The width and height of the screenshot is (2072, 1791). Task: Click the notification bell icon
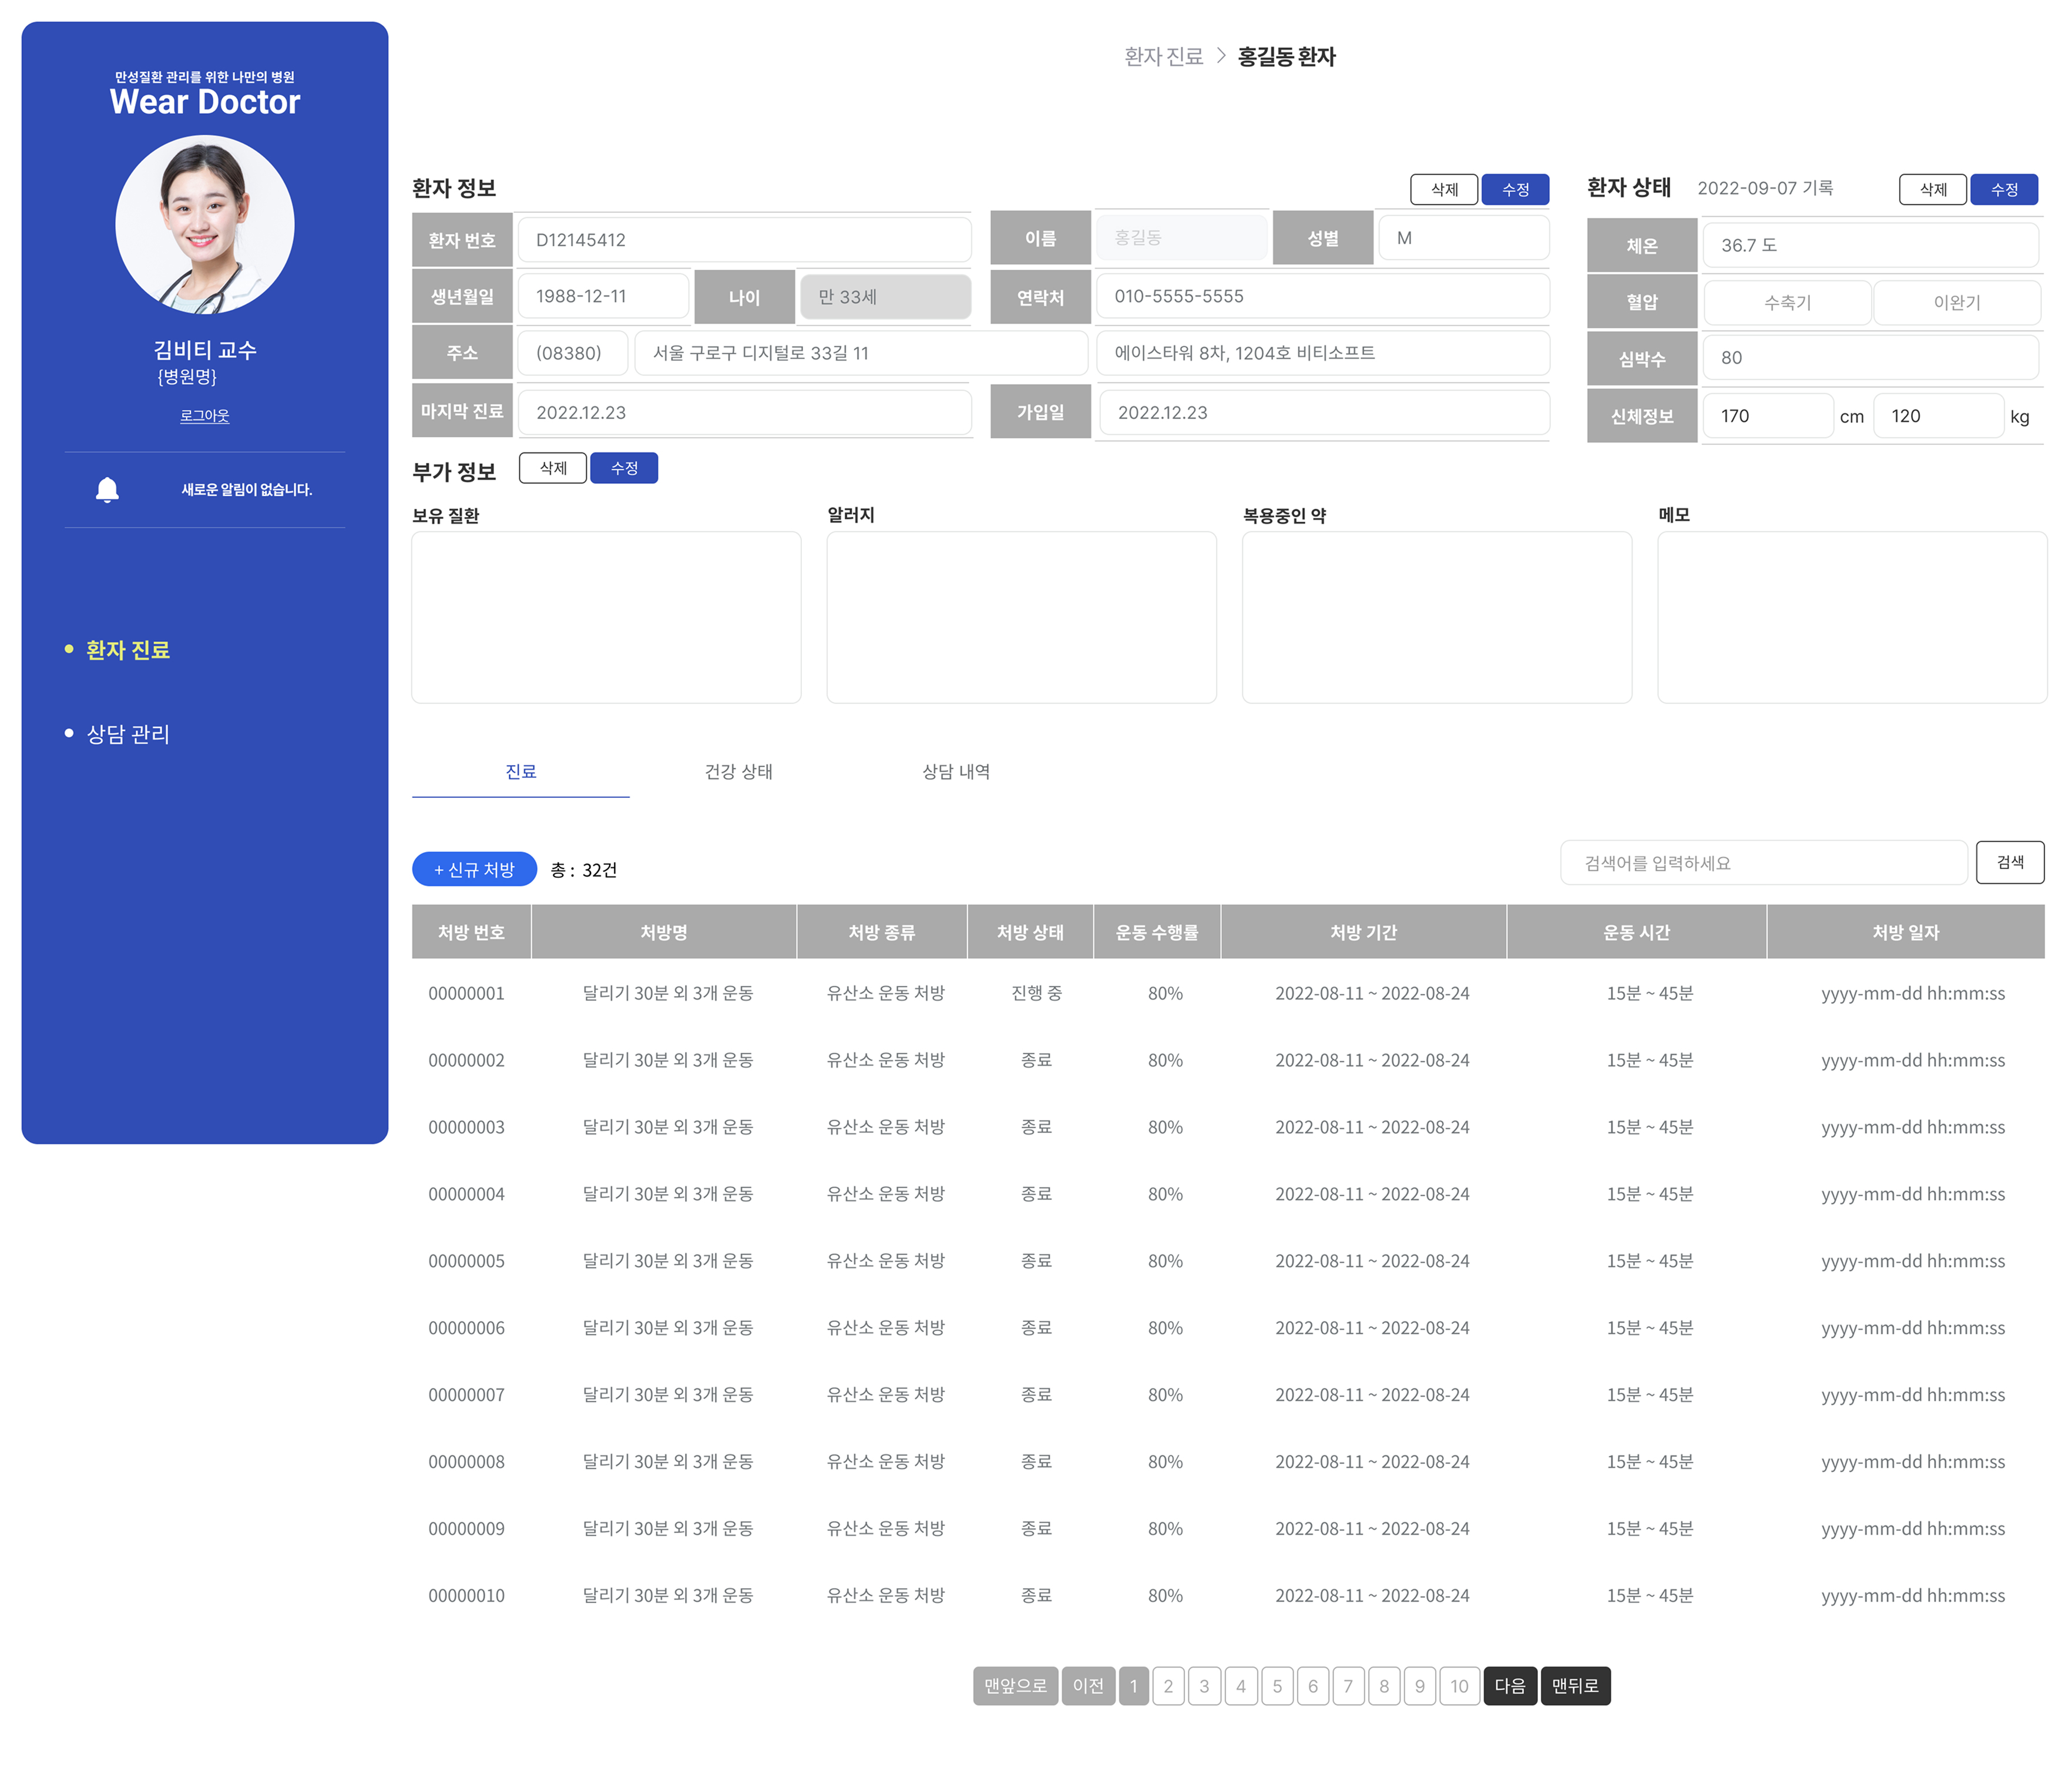pyautogui.click(x=107, y=490)
